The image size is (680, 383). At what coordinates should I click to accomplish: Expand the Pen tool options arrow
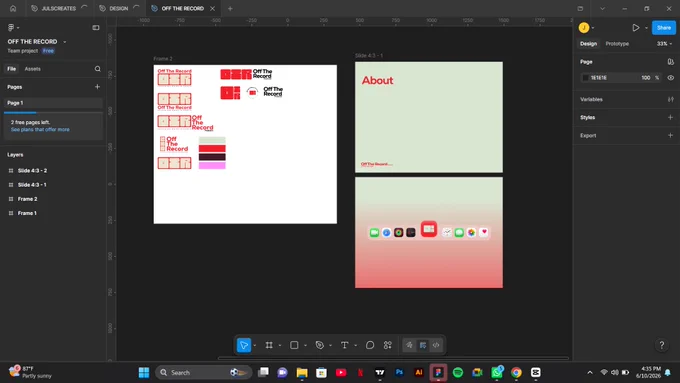pos(330,346)
